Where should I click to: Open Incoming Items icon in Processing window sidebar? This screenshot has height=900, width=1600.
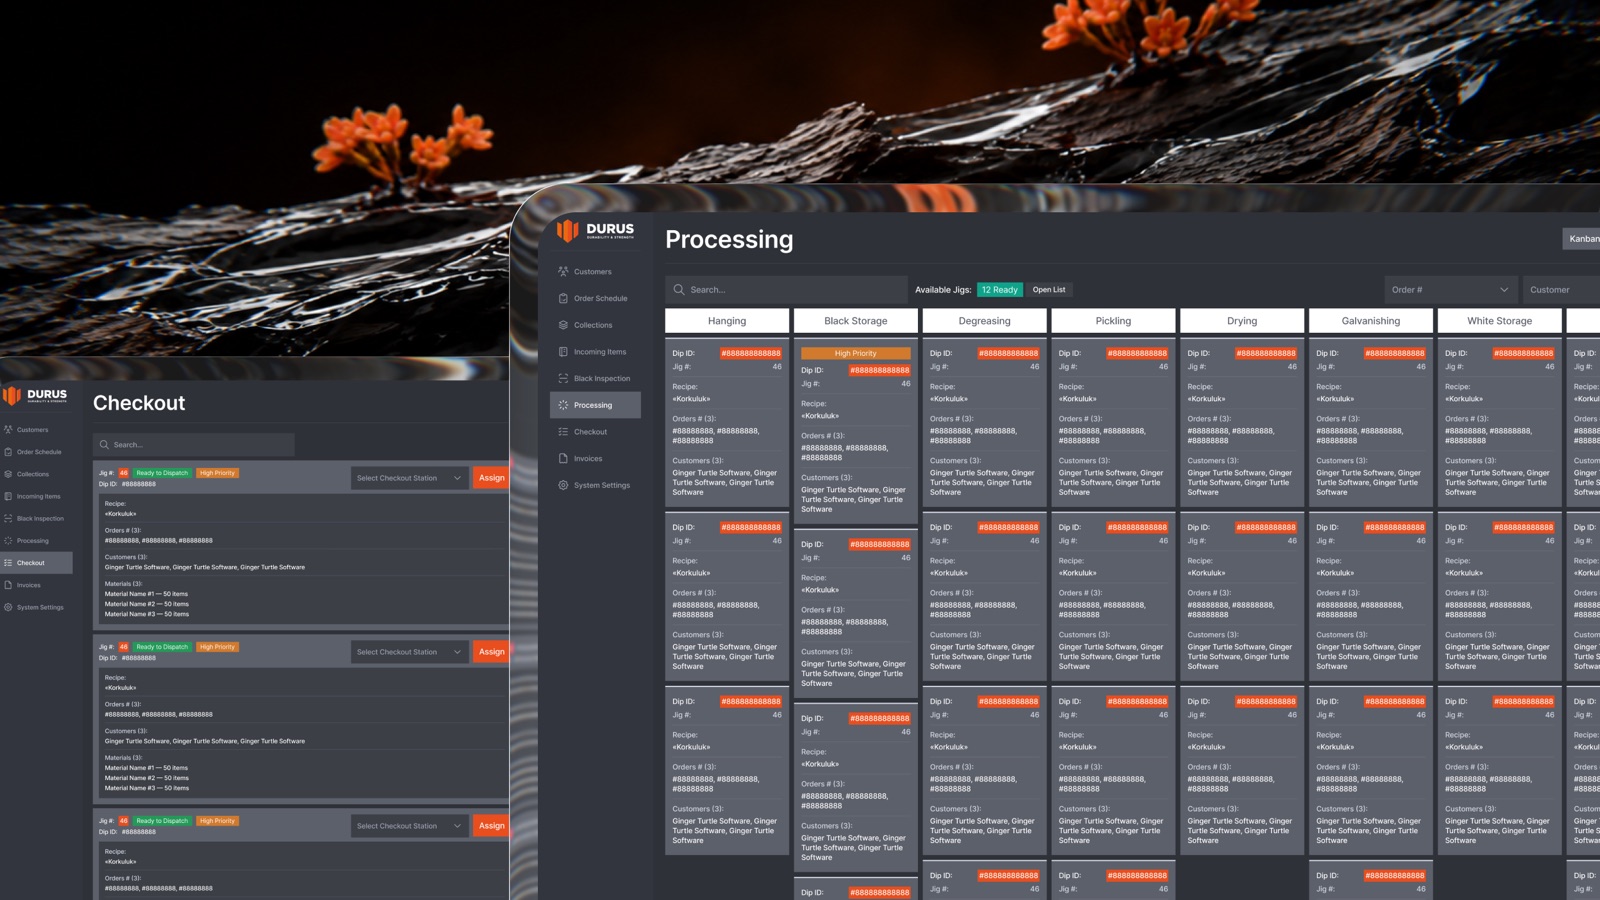(563, 352)
